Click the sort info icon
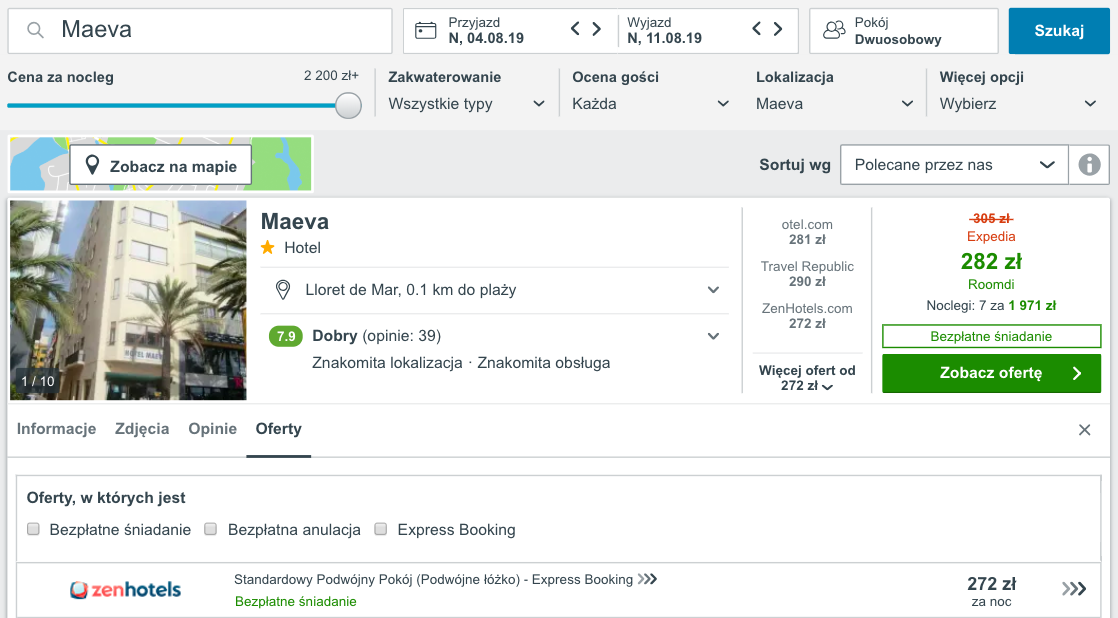The image size is (1118, 618). (x=1089, y=165)
